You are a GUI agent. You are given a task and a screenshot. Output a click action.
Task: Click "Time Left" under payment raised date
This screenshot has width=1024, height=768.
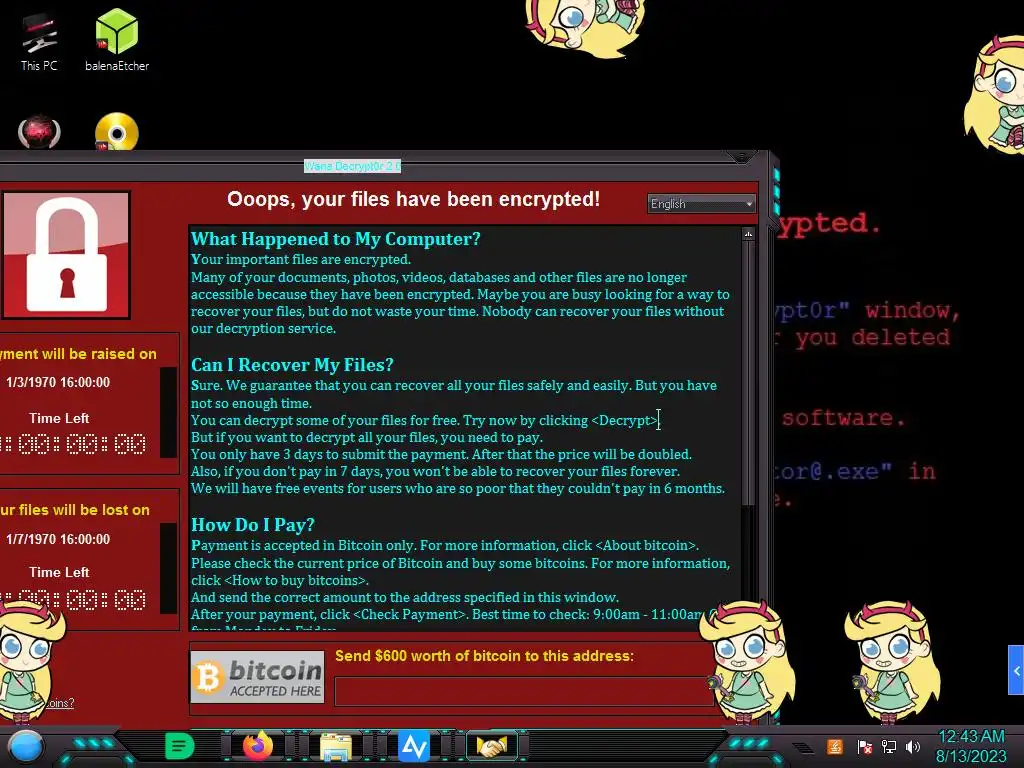59,419
